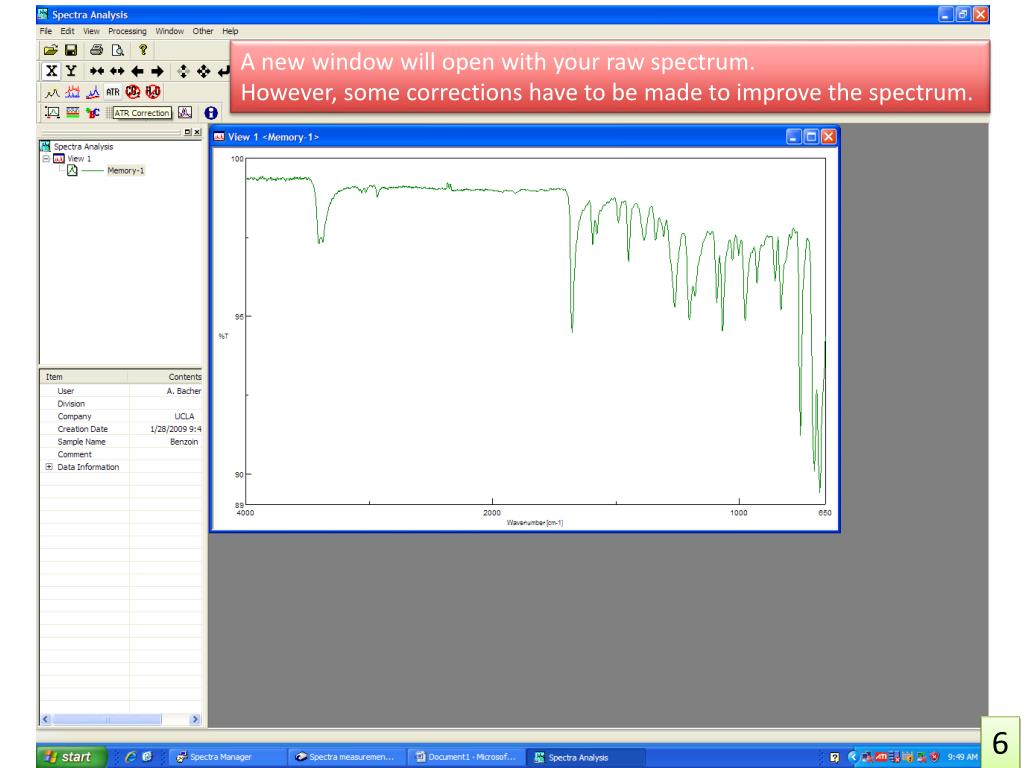Viewport: 1024px width, 768px height.
Task: Select the Company value UCLA
Action: (184, 416)
